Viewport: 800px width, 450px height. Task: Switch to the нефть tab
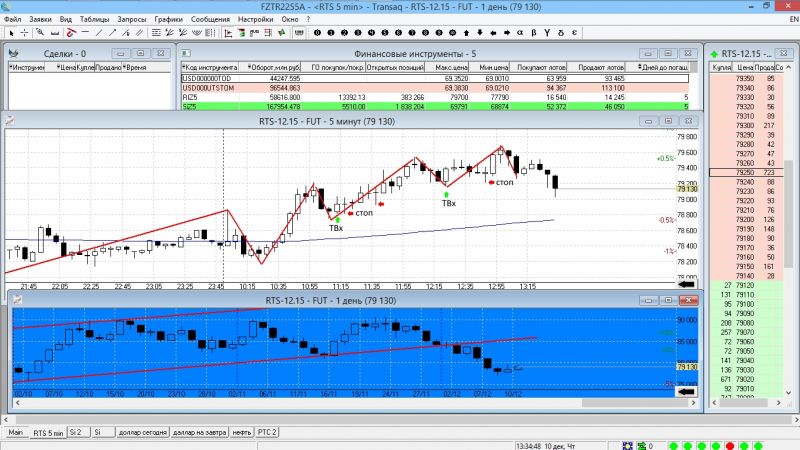point(241,432)
